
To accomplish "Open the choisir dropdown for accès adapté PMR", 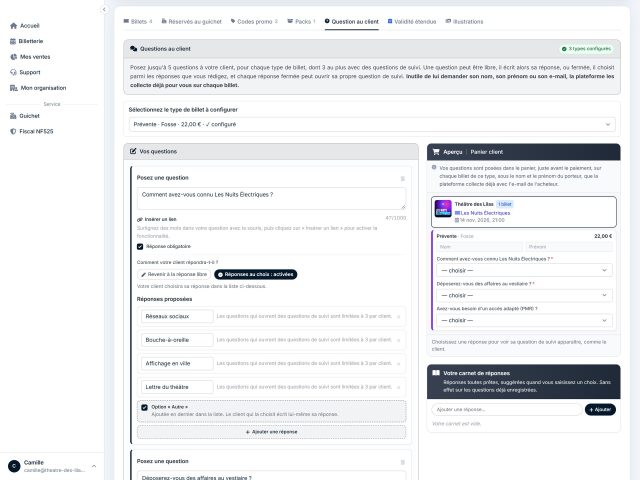I will tap(524, 320).
